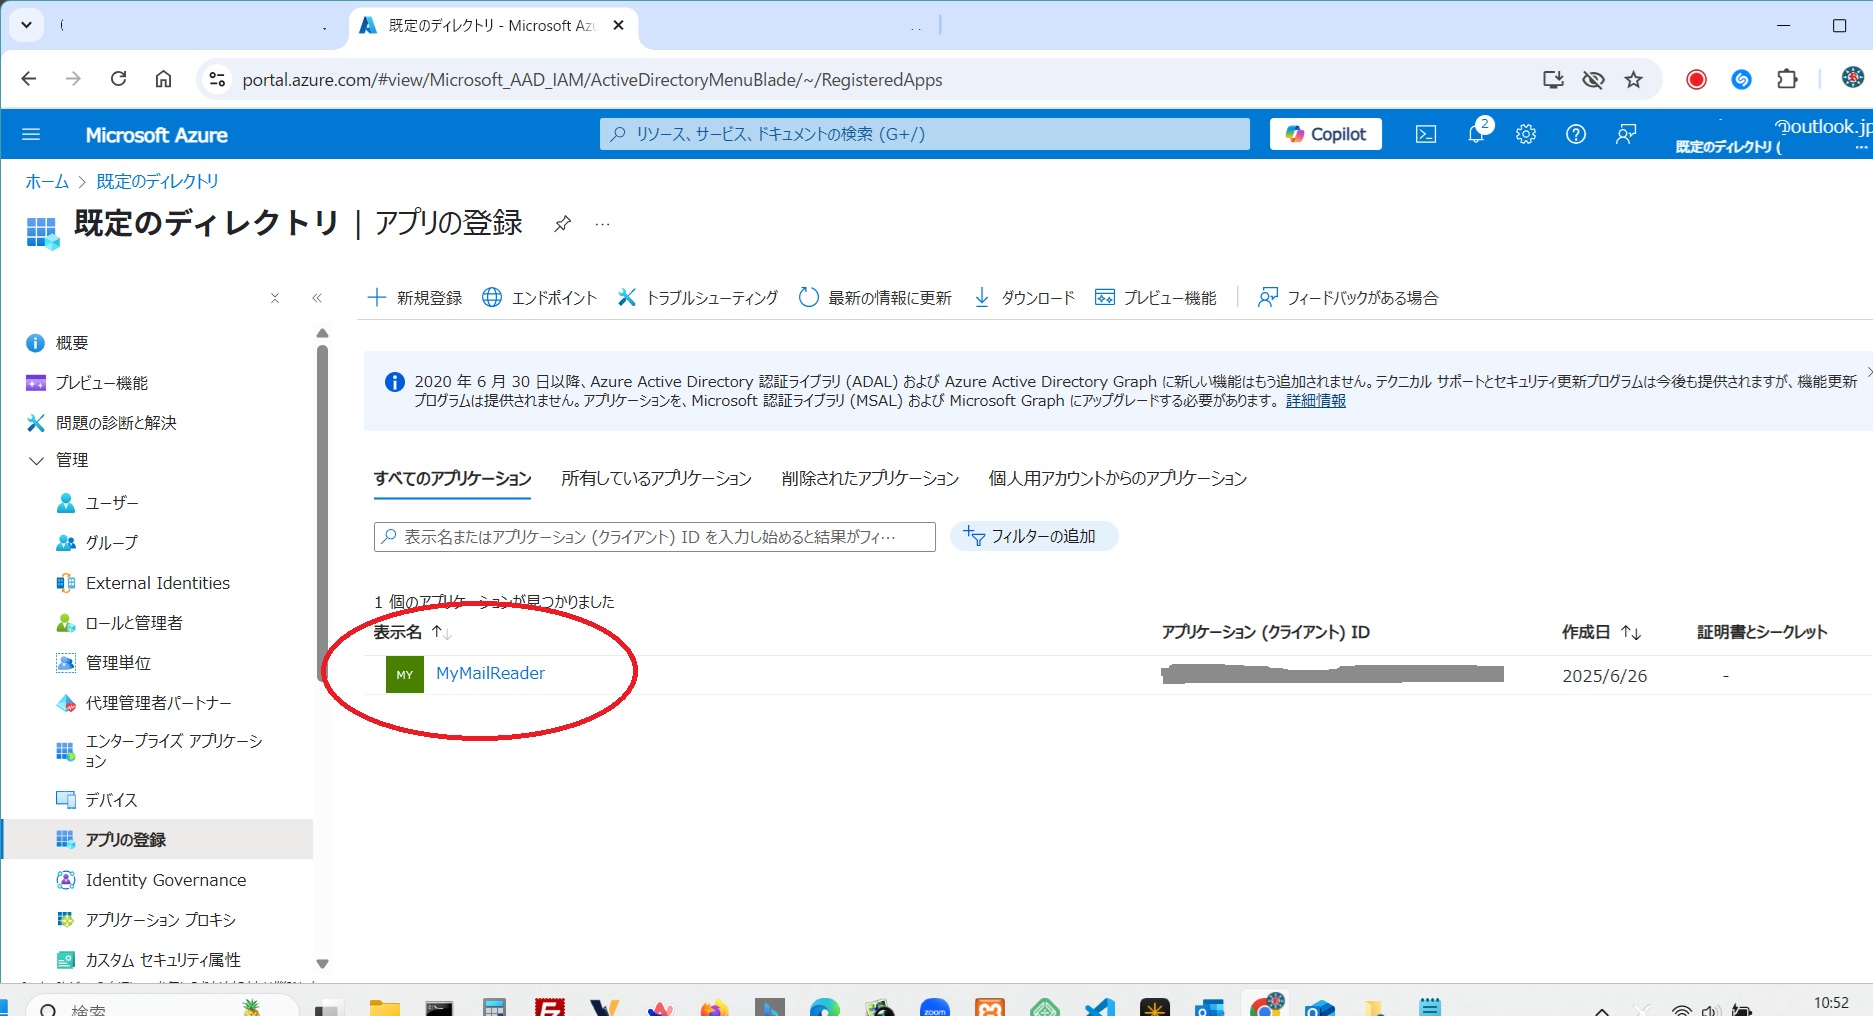Open トラブルシューティング from the toolbar
1873x1016 pixels.
[697, 297]
